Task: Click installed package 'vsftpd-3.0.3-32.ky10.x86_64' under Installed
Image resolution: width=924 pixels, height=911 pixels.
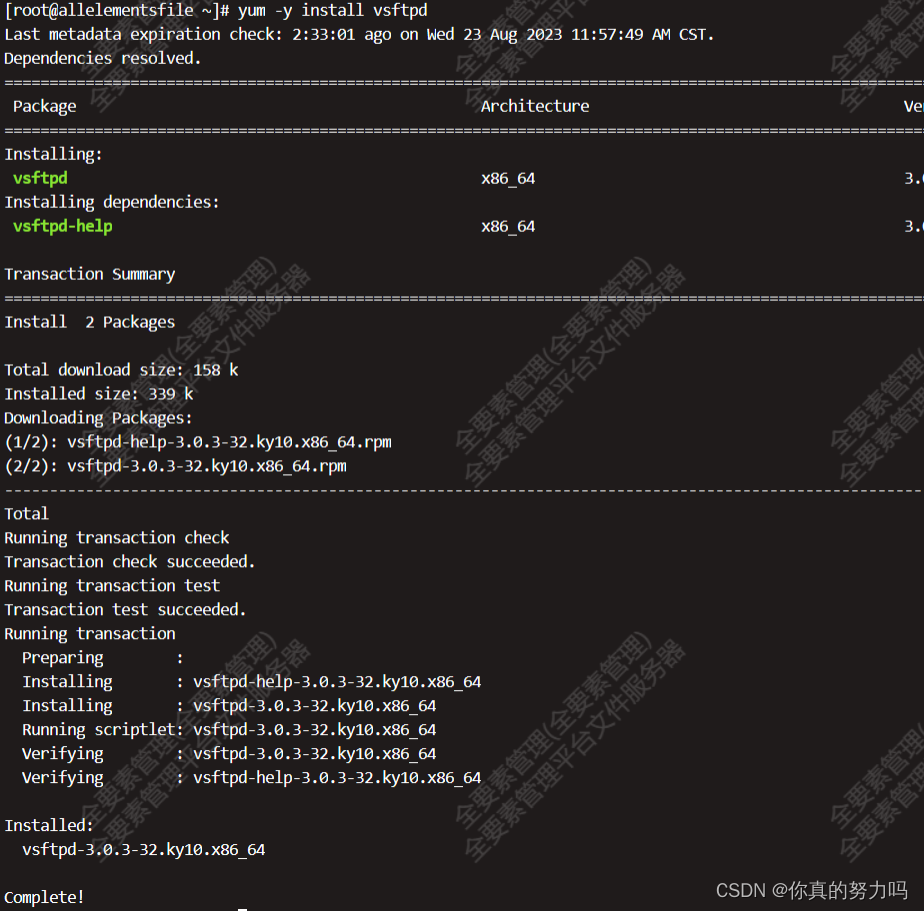Action: click(144, 850)
